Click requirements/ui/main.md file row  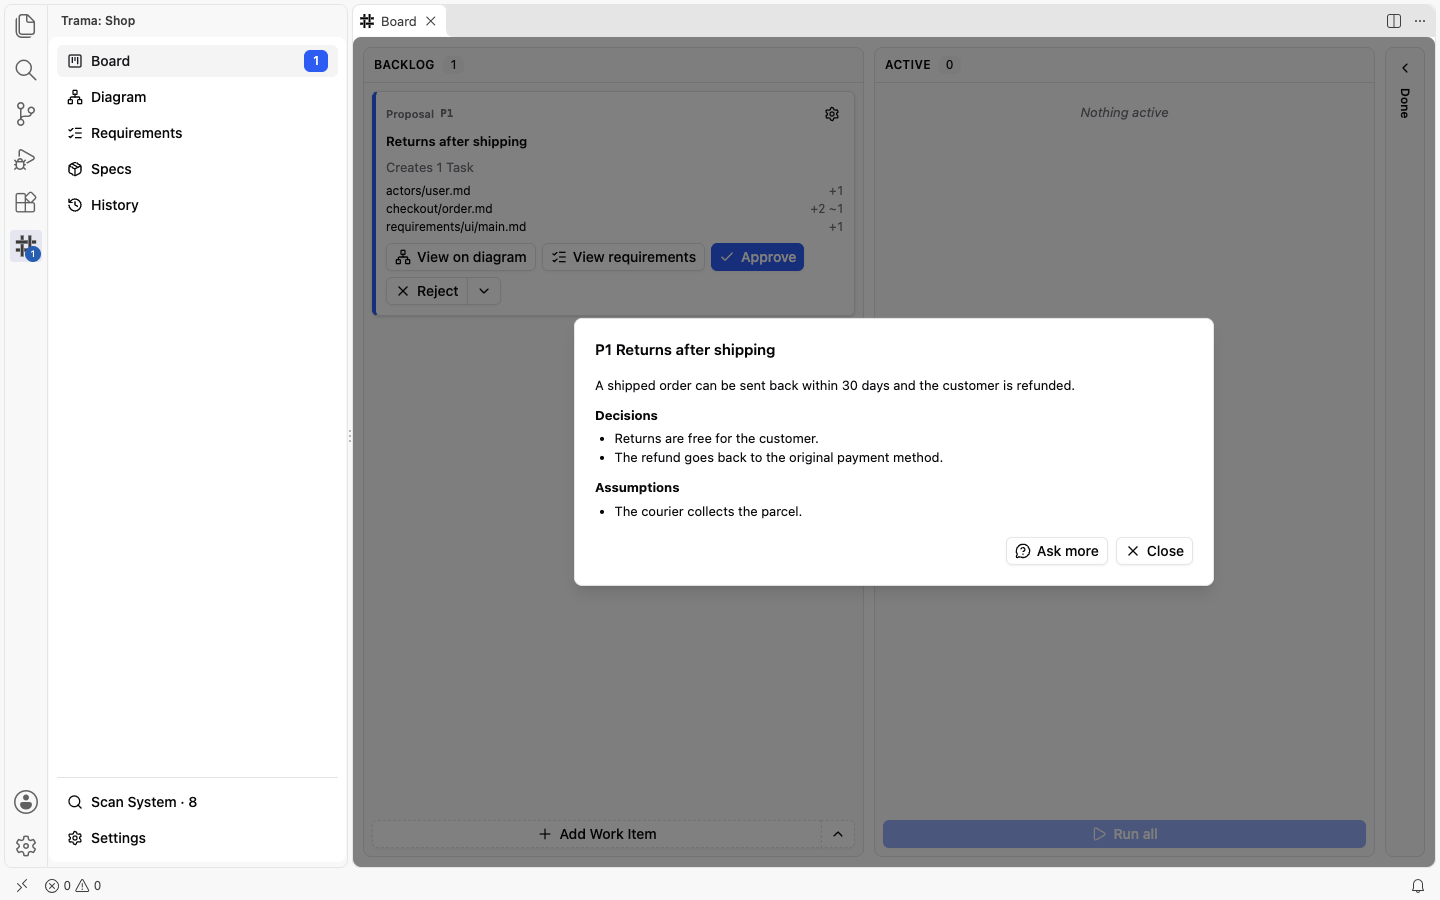(x=614, y=227)
